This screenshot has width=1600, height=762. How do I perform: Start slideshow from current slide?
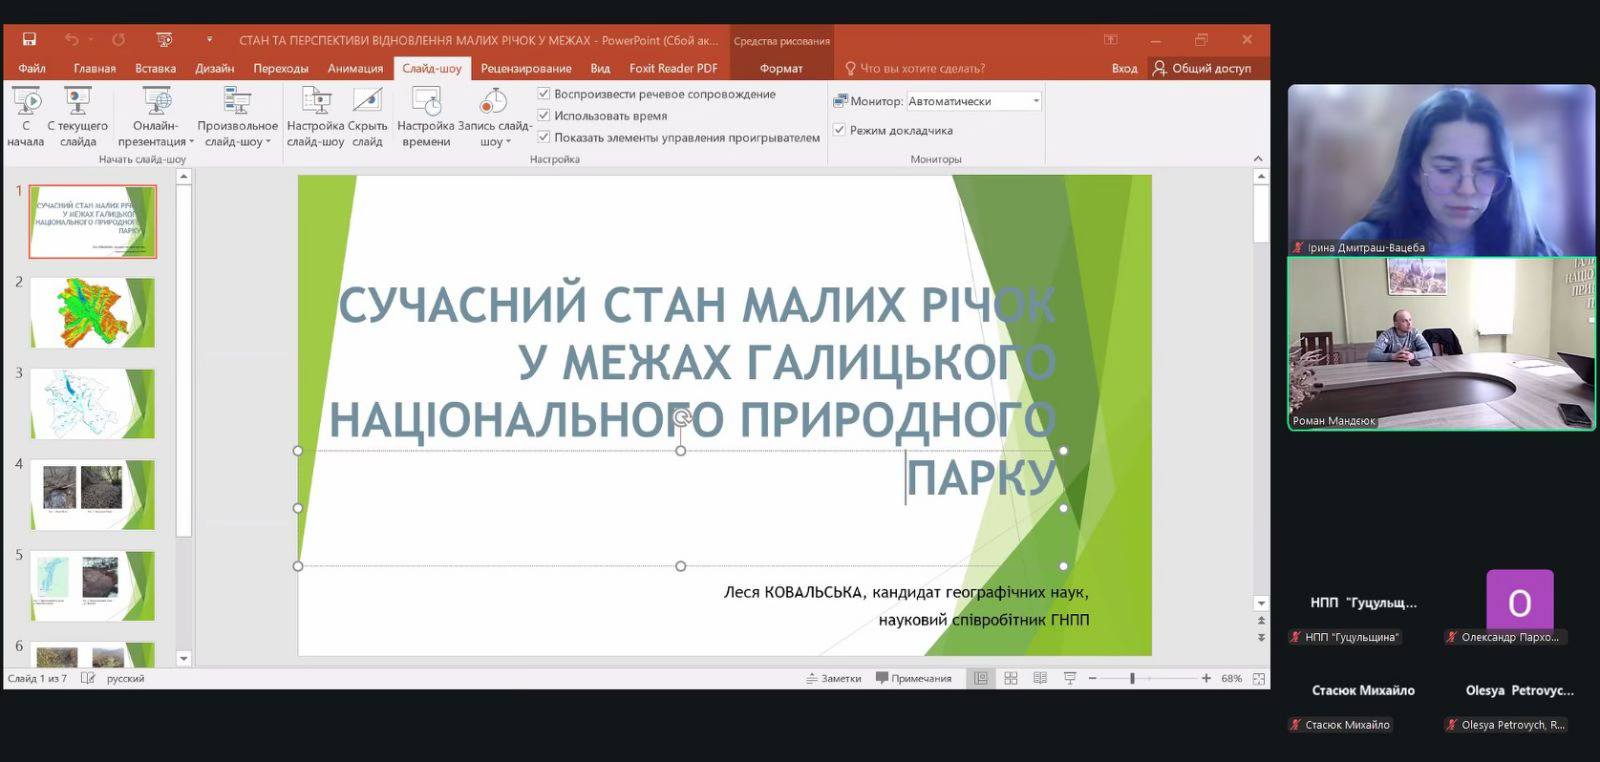coord(77,102)
